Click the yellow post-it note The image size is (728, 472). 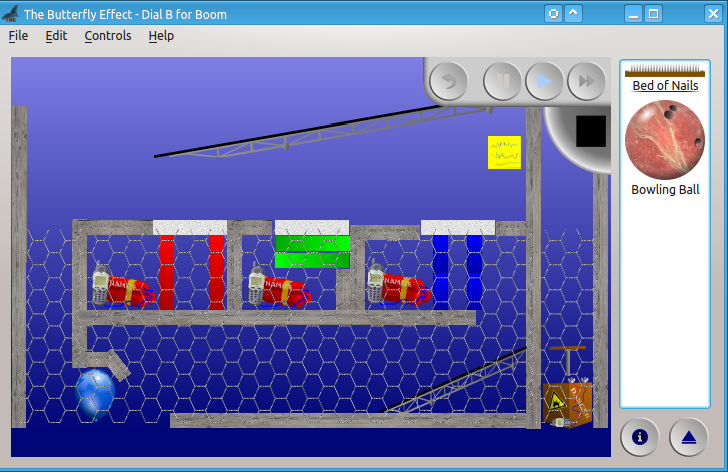[504, 153]
